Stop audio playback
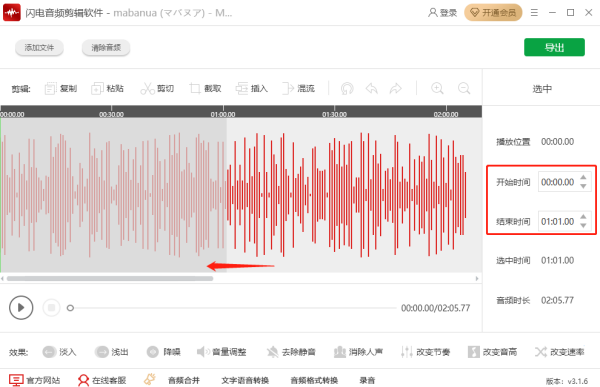 [51, 307]
